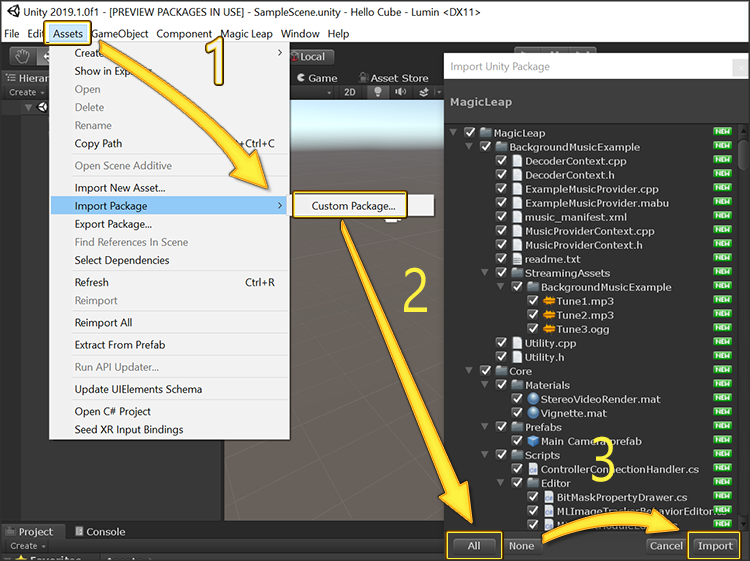Uncheck the Tune2.mp3 checkbox
Screen dimensions: 750x561
click(x=533, y=315)
